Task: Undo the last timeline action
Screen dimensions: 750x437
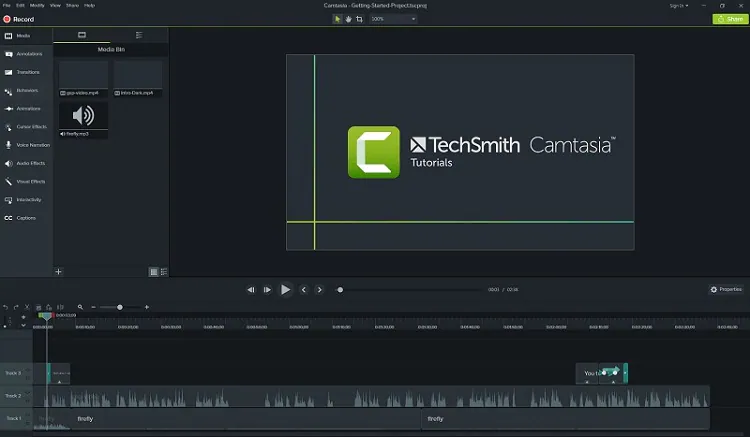Action: tap(6, 307)
